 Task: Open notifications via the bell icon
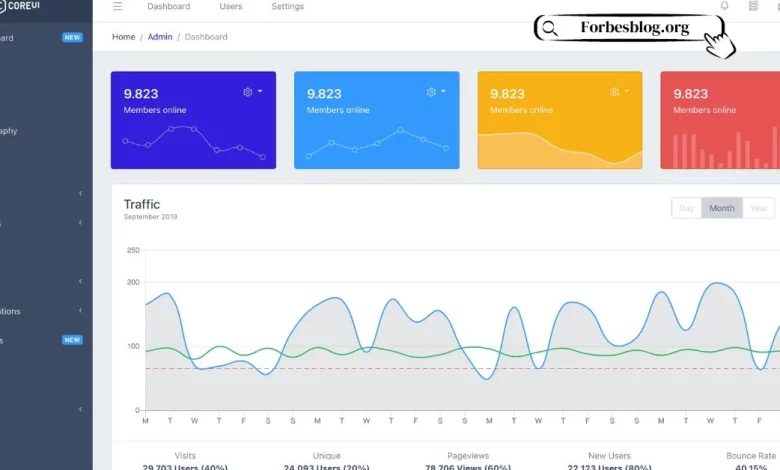pos(724,5)
